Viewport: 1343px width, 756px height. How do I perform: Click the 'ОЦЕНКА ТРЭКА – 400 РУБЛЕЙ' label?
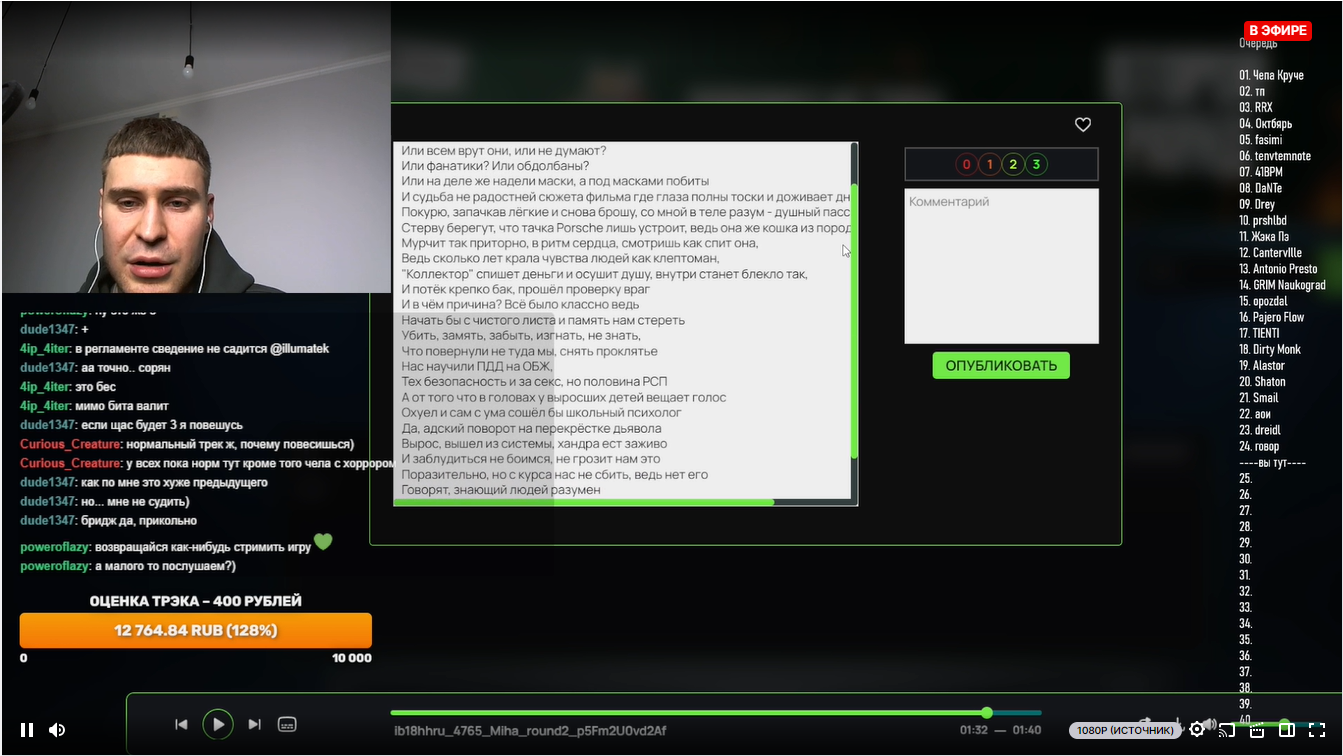pyautogui.click(x=196, y=601)
